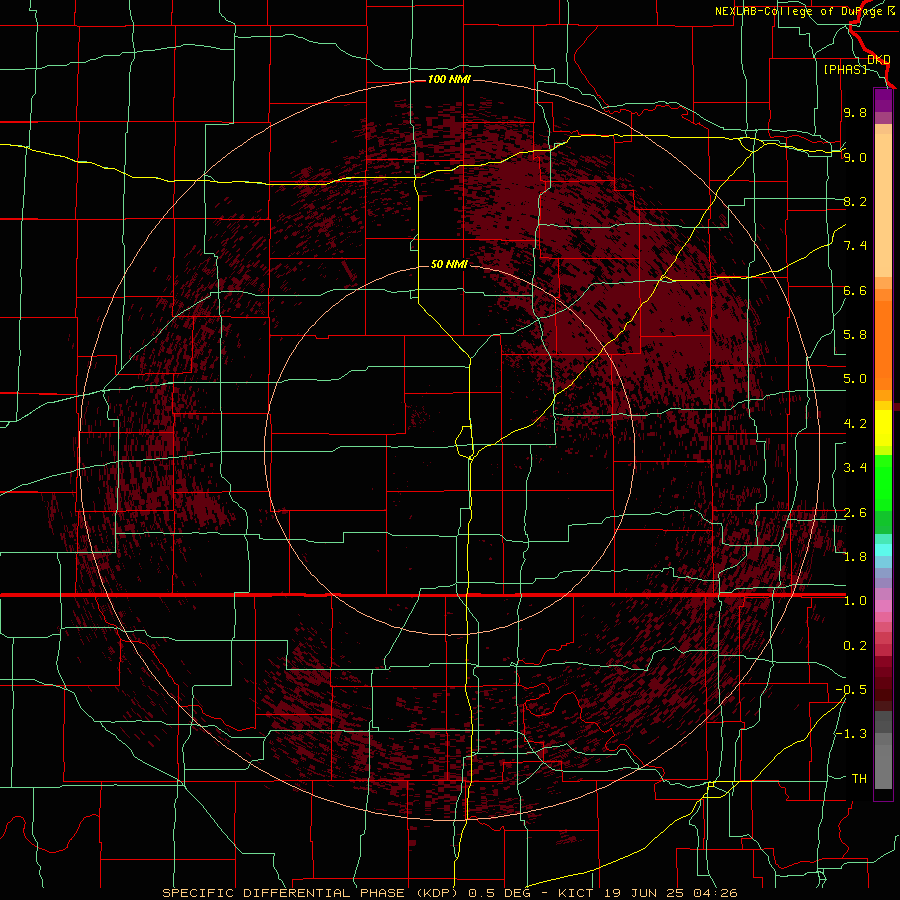The image size is (900, 900).
Task: Click the yellow segment of the color bar
Action: (883, 428)
